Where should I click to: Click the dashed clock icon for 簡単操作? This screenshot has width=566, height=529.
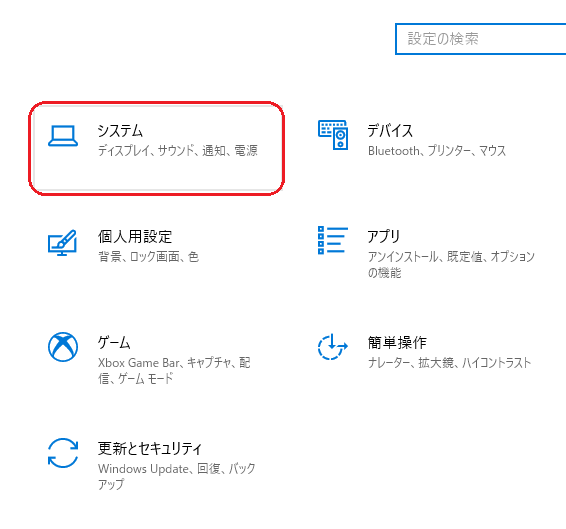[332, 347]
